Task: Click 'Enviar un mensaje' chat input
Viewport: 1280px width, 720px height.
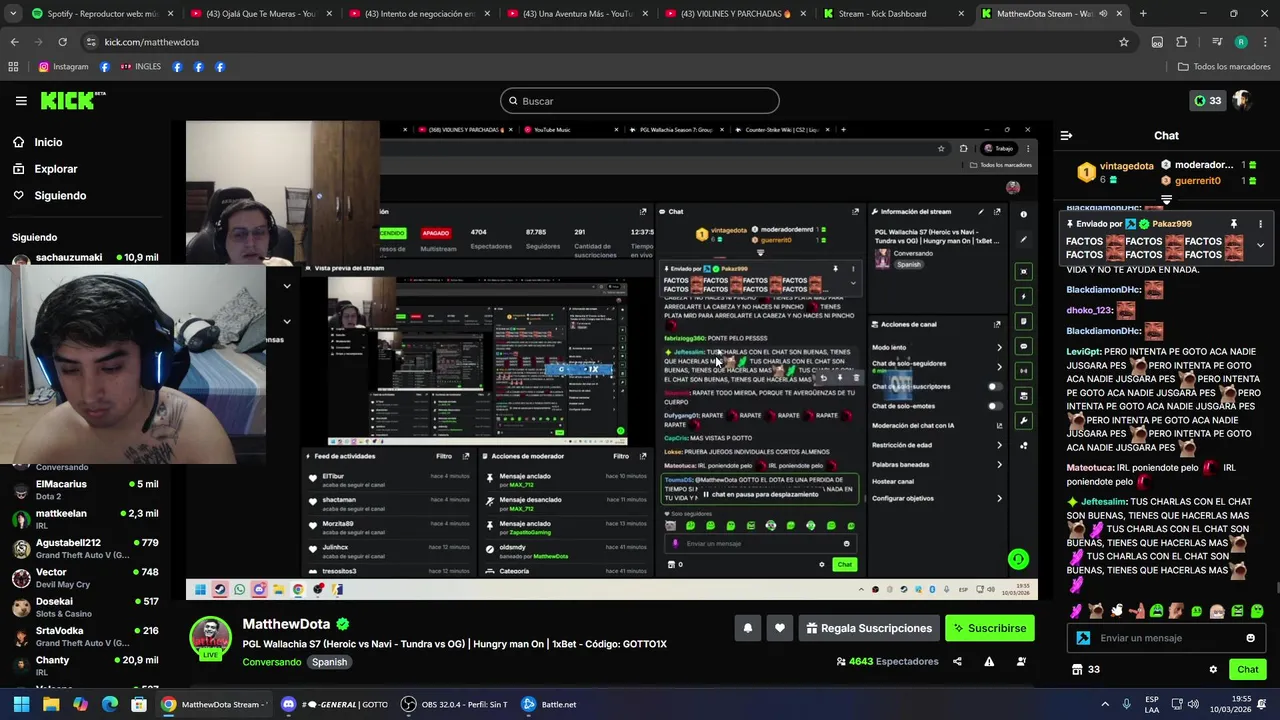Action: click(1166, 638)
